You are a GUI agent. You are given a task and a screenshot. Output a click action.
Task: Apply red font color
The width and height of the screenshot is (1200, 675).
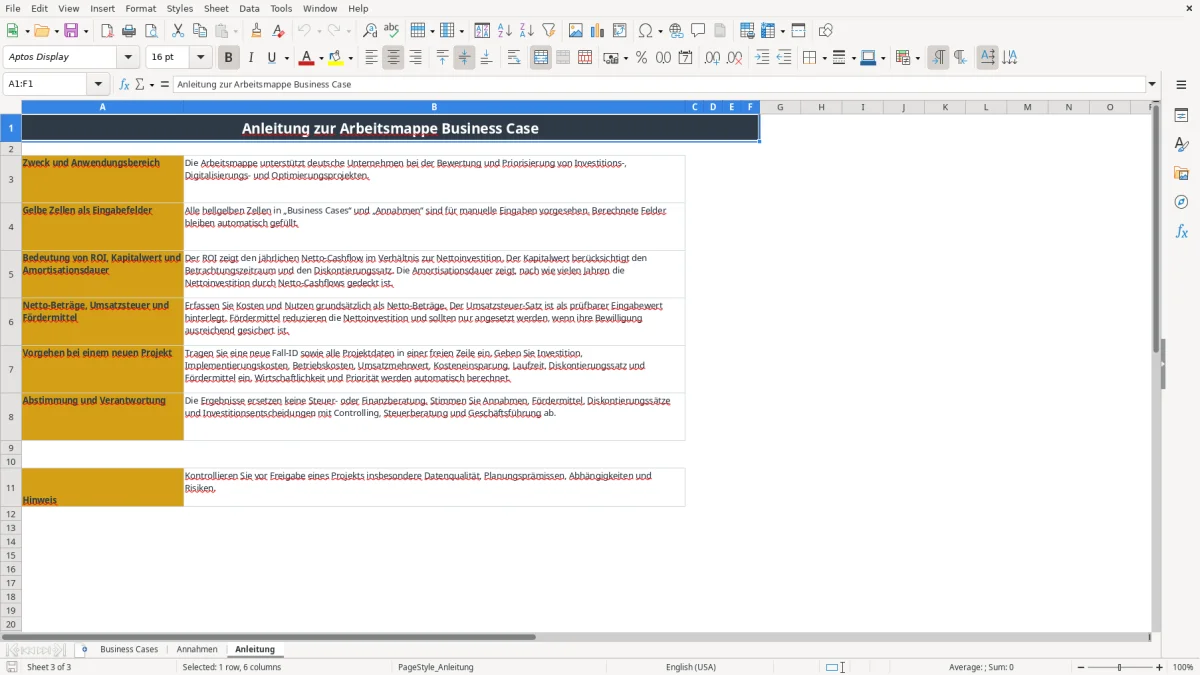307,58
